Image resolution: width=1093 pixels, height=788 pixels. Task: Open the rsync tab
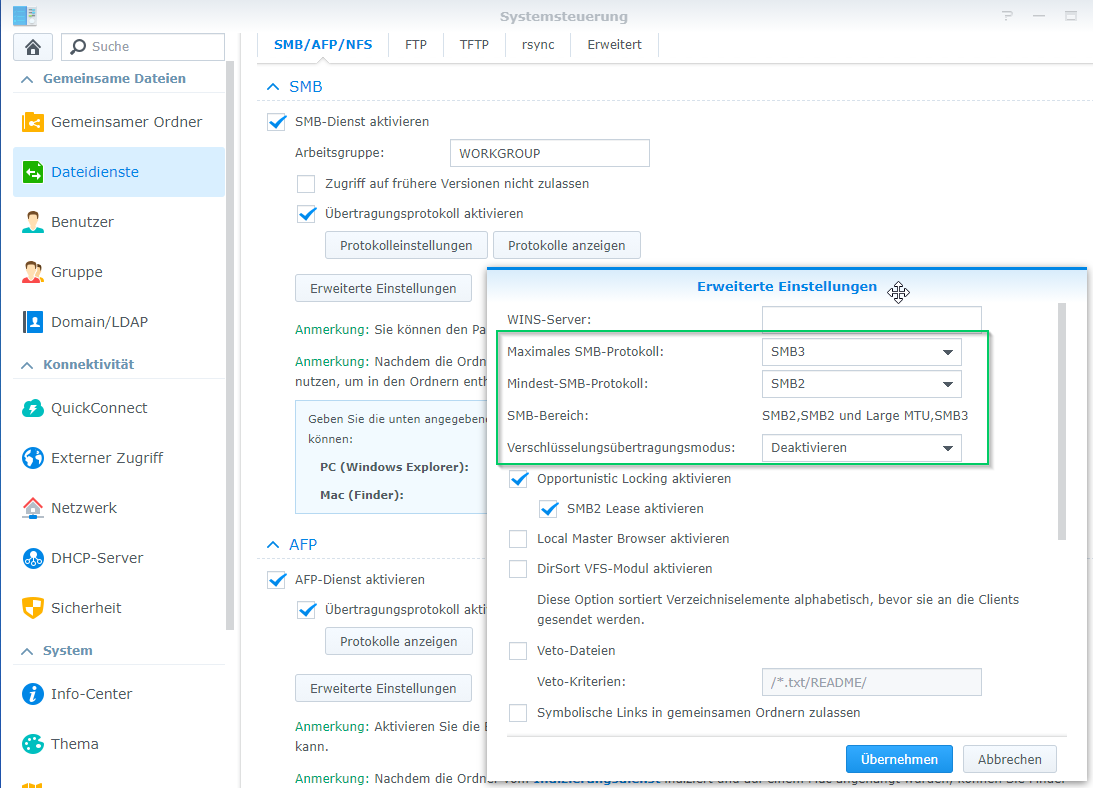(x=538, y=45)
